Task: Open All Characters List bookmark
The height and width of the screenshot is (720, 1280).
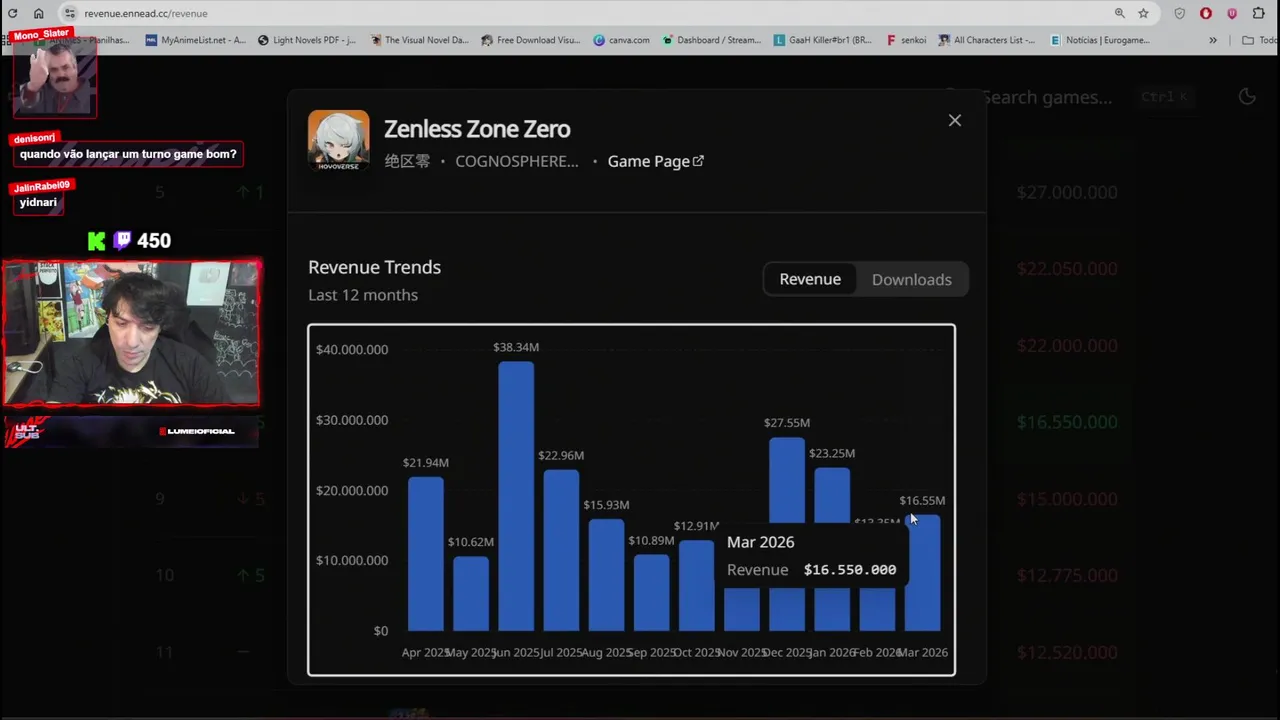Action: point(987,40)
